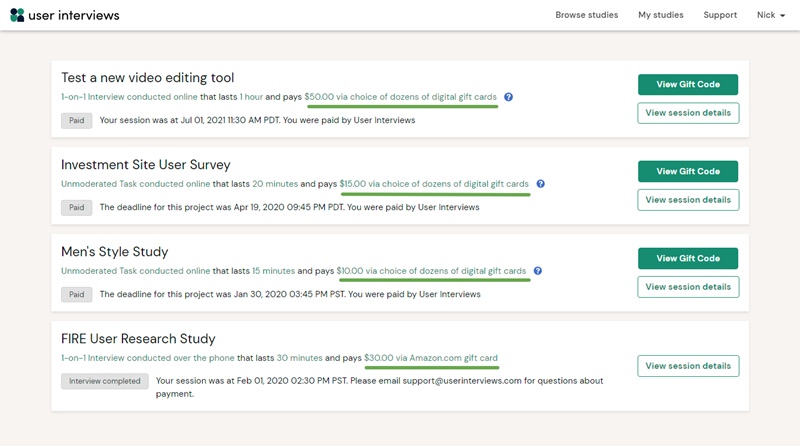This screenshot has height=446, width=800.
Task: View Gift Code for Men's Style Study
Action: pos(688,259)
